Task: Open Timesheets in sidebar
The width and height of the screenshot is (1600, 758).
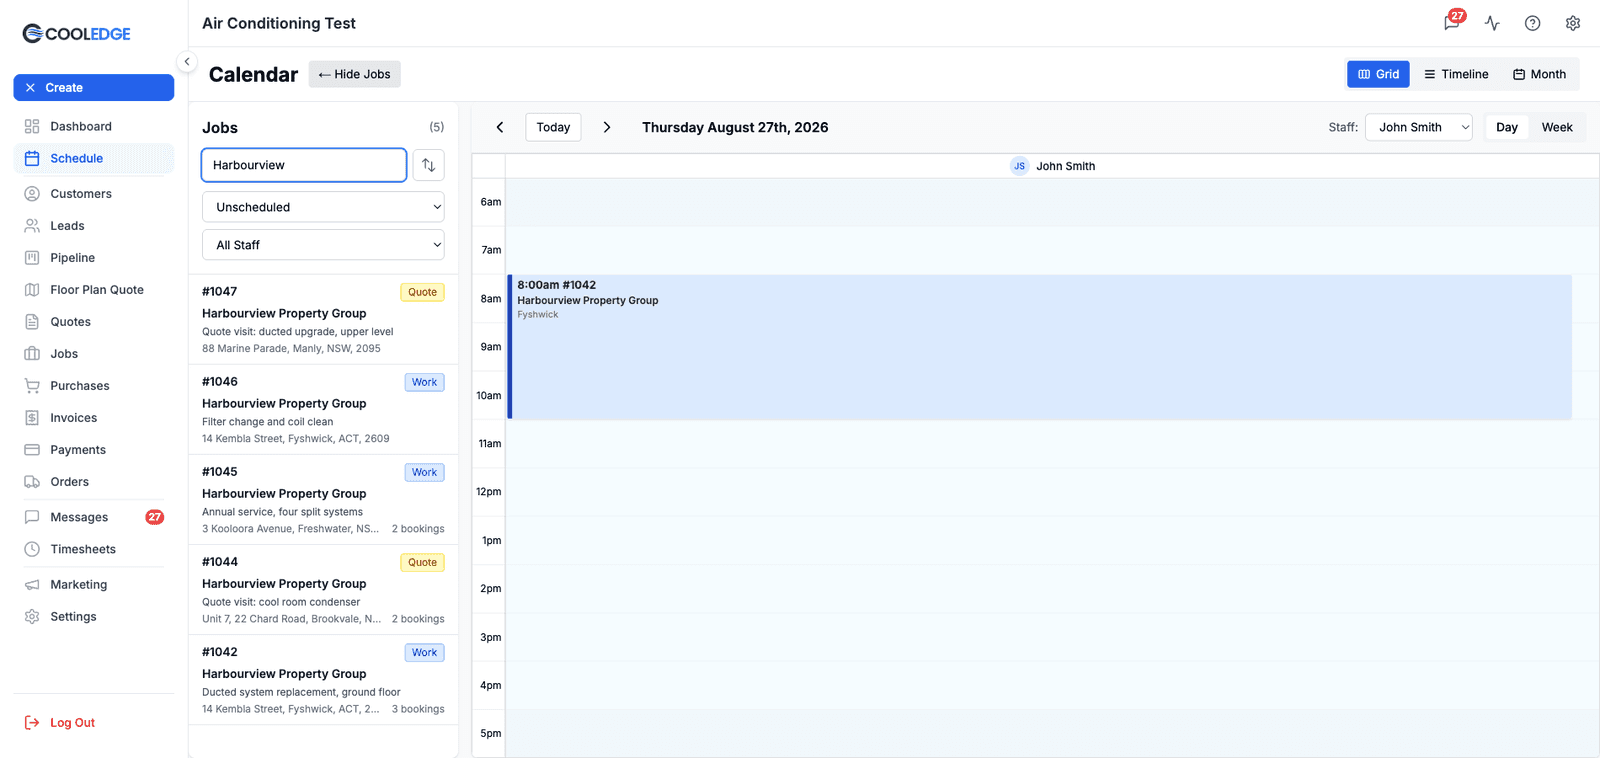Action: coord(94,549)
